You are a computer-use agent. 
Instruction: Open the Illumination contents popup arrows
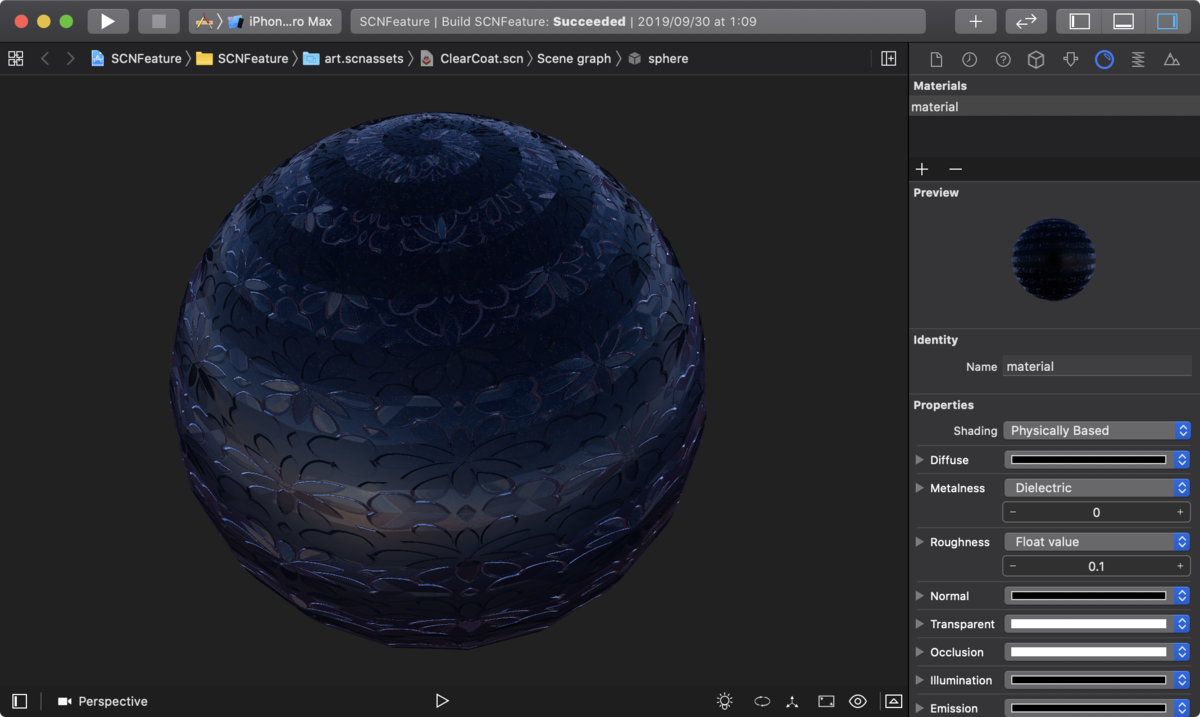(x=1182, y=680)
